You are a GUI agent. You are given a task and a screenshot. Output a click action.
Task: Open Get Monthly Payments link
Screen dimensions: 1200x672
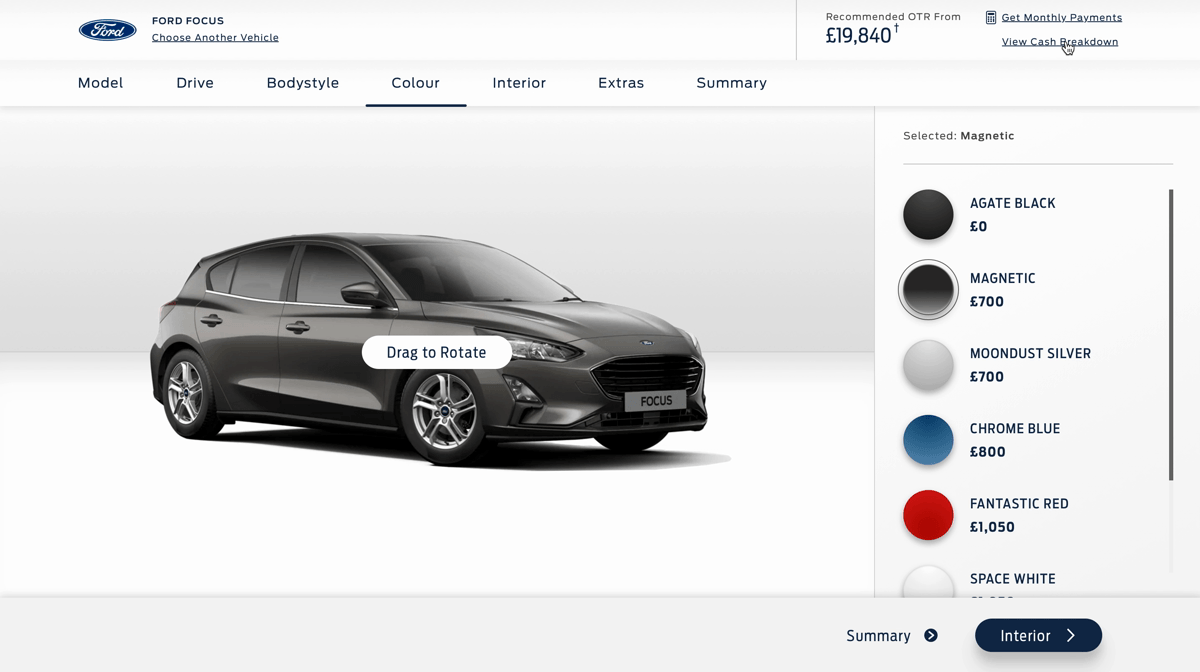coord(1062,17)
